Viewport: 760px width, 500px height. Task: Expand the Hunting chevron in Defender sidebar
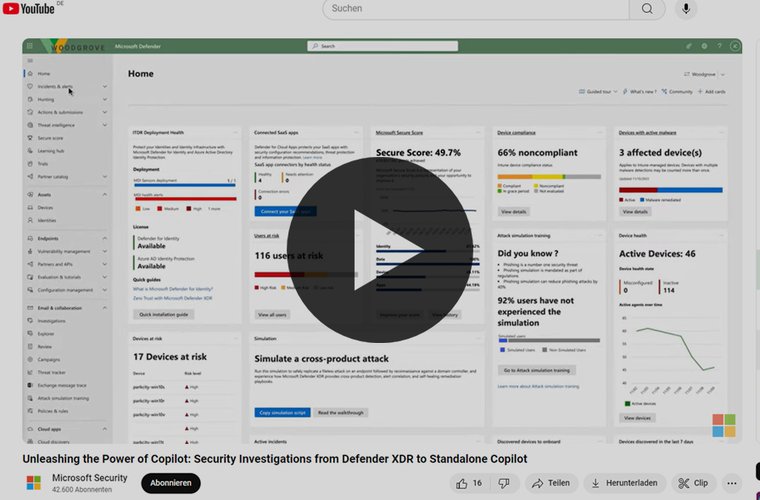[105, 99]
